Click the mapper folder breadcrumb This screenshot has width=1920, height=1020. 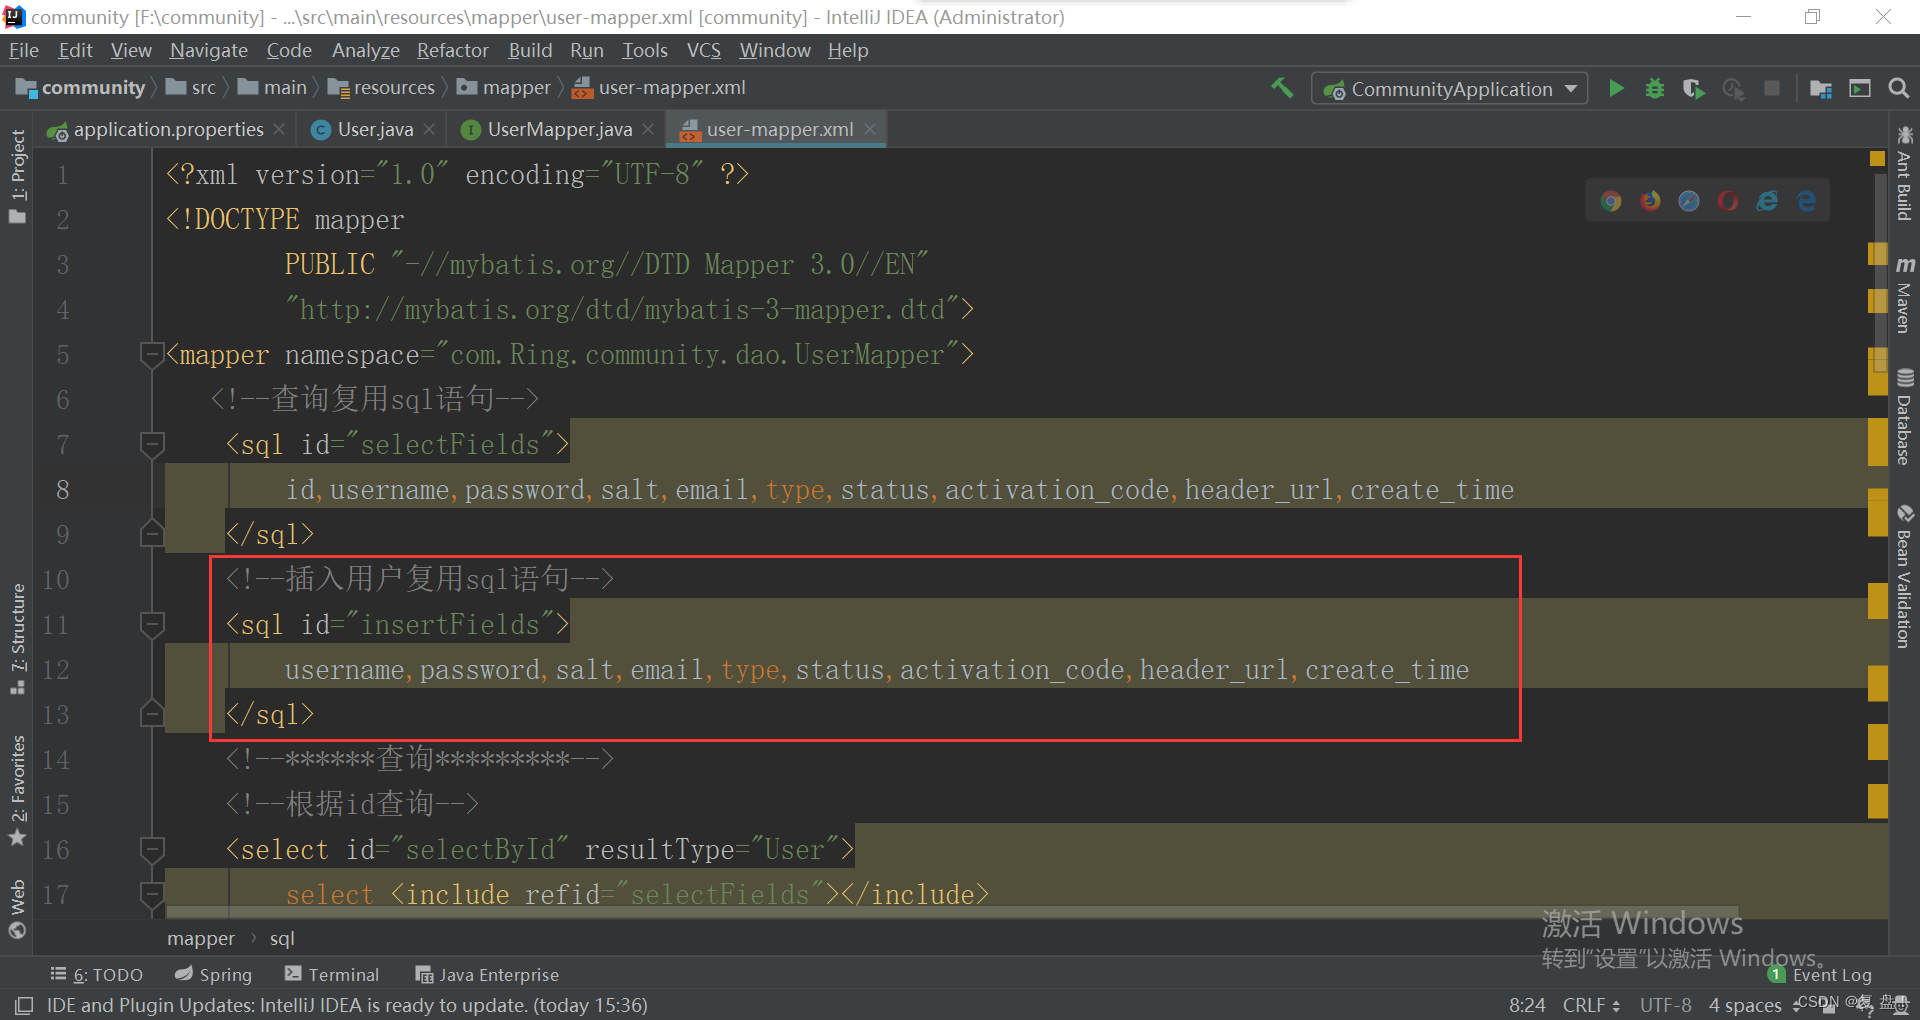click(x=504, y=88)
